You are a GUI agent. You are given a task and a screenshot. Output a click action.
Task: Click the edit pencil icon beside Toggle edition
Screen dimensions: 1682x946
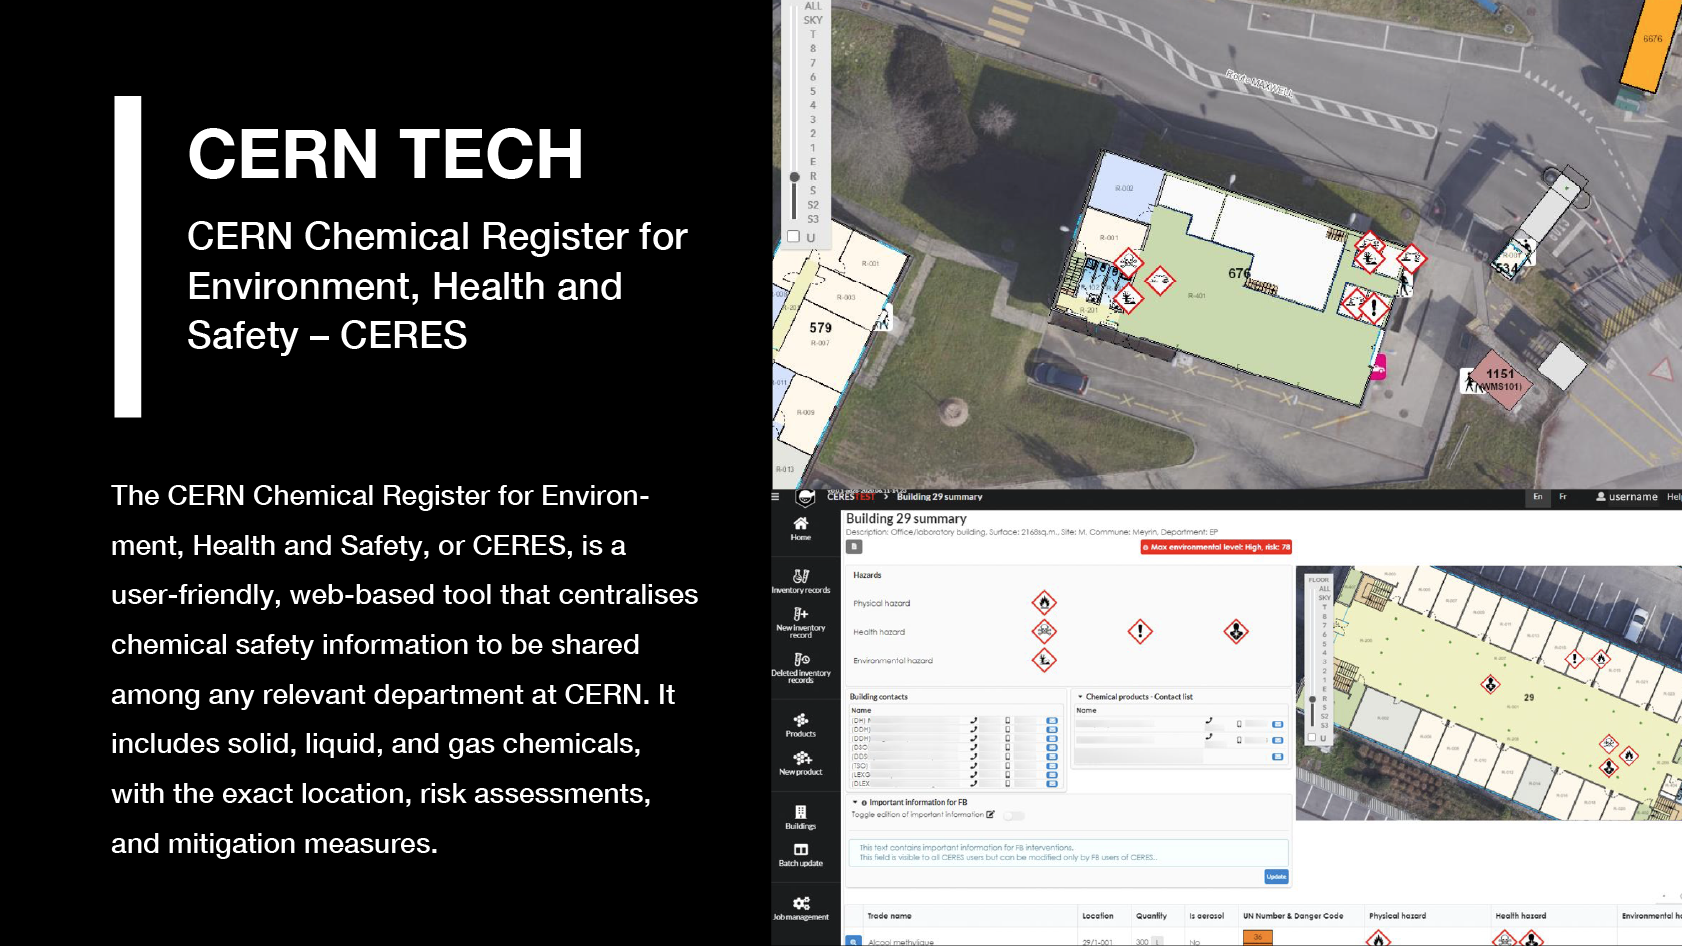click(x=990, y=814)
